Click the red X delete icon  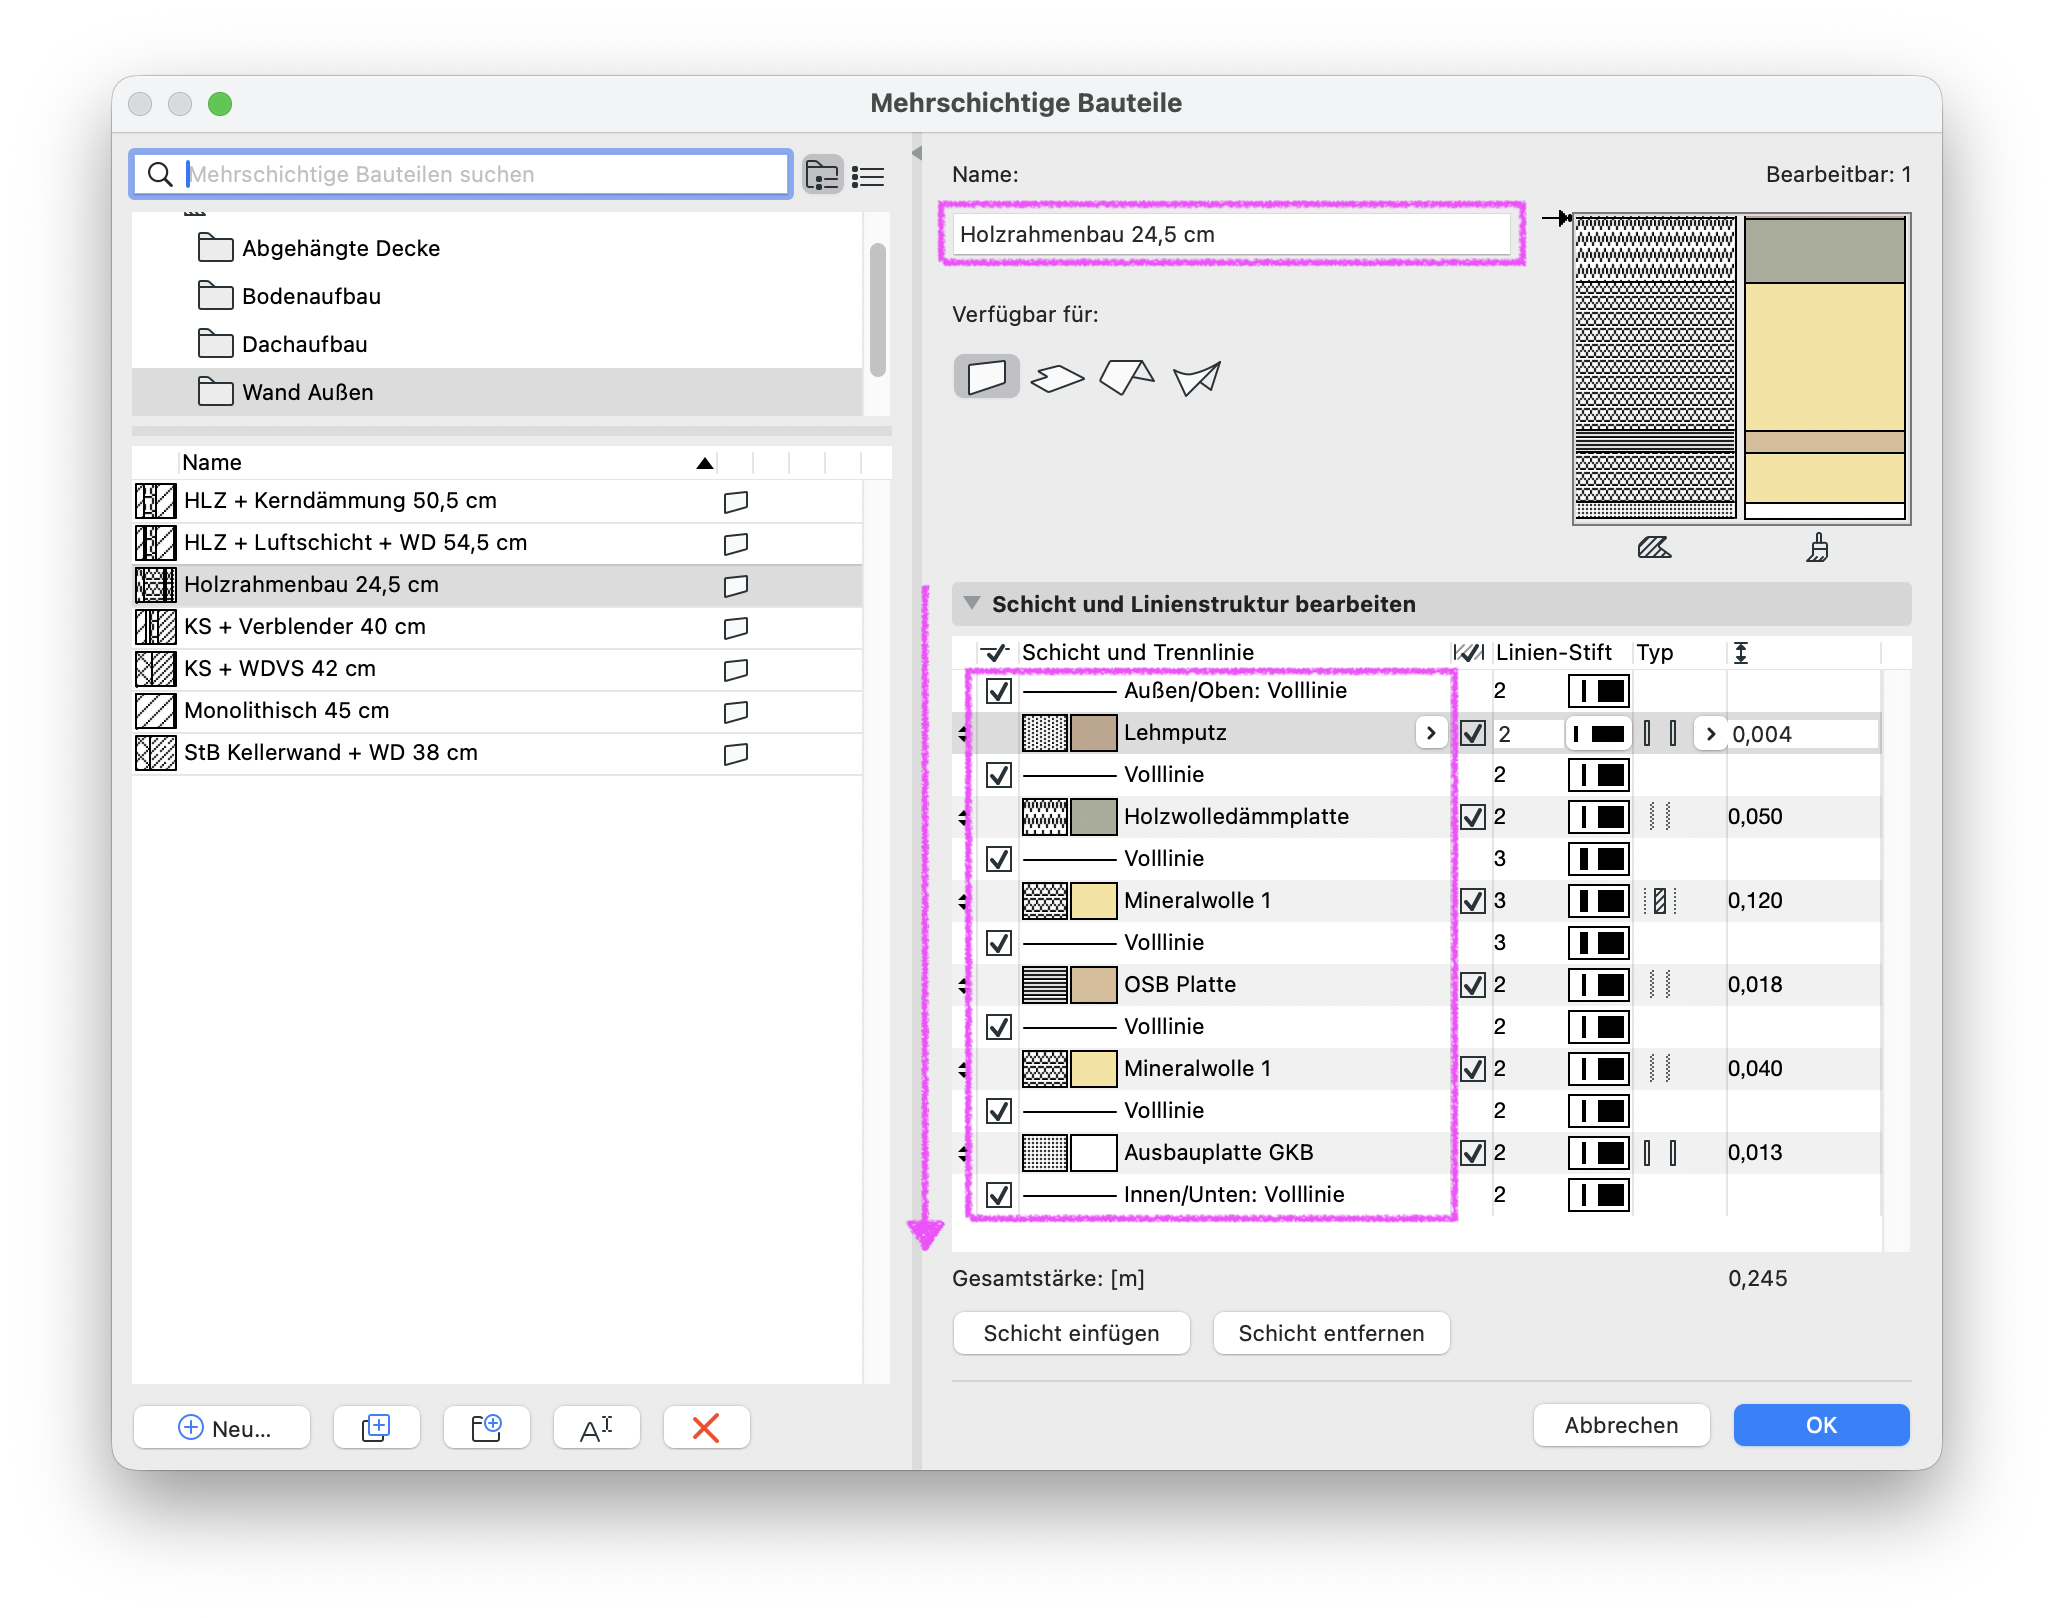coord(706,1427)
